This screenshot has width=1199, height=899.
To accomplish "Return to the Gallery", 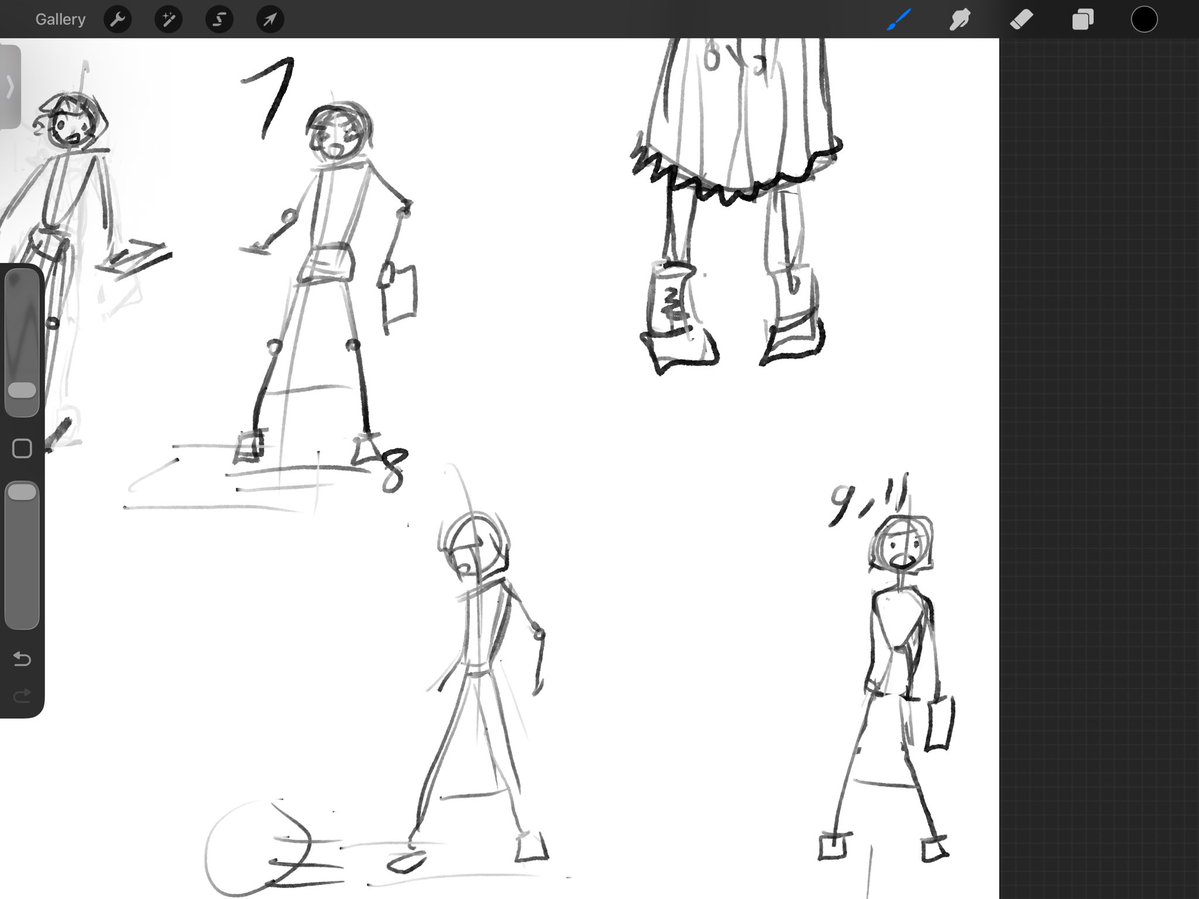I will point(60,19).
